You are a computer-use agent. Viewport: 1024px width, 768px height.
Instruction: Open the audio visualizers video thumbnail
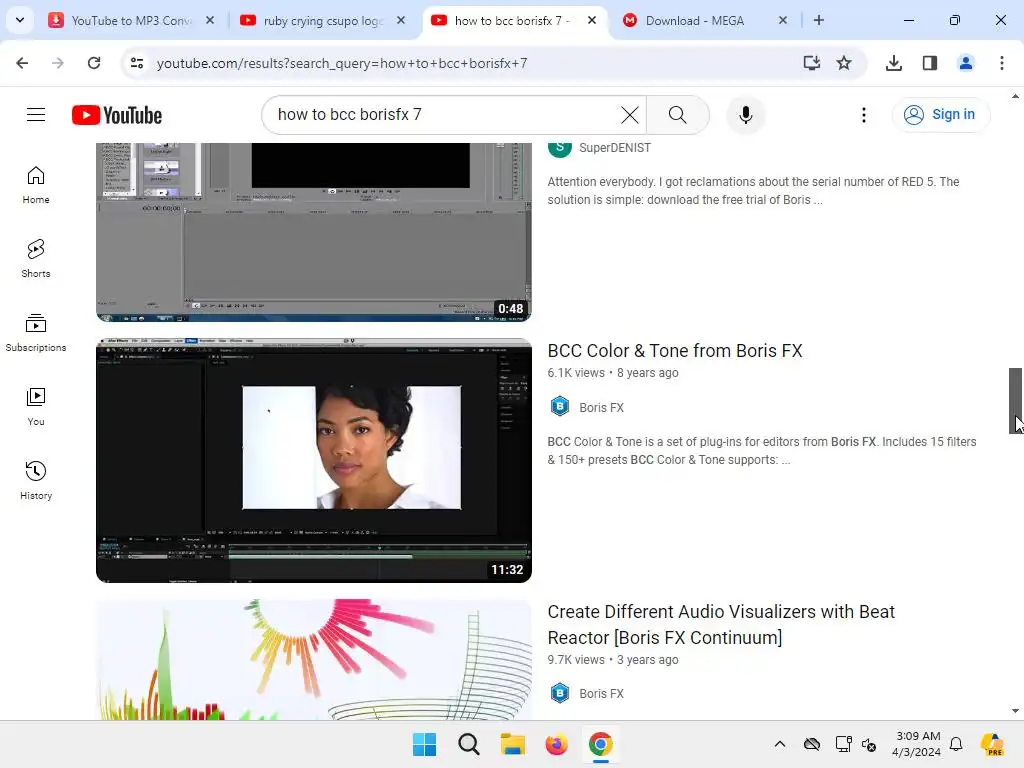click(x=313, y=660)
